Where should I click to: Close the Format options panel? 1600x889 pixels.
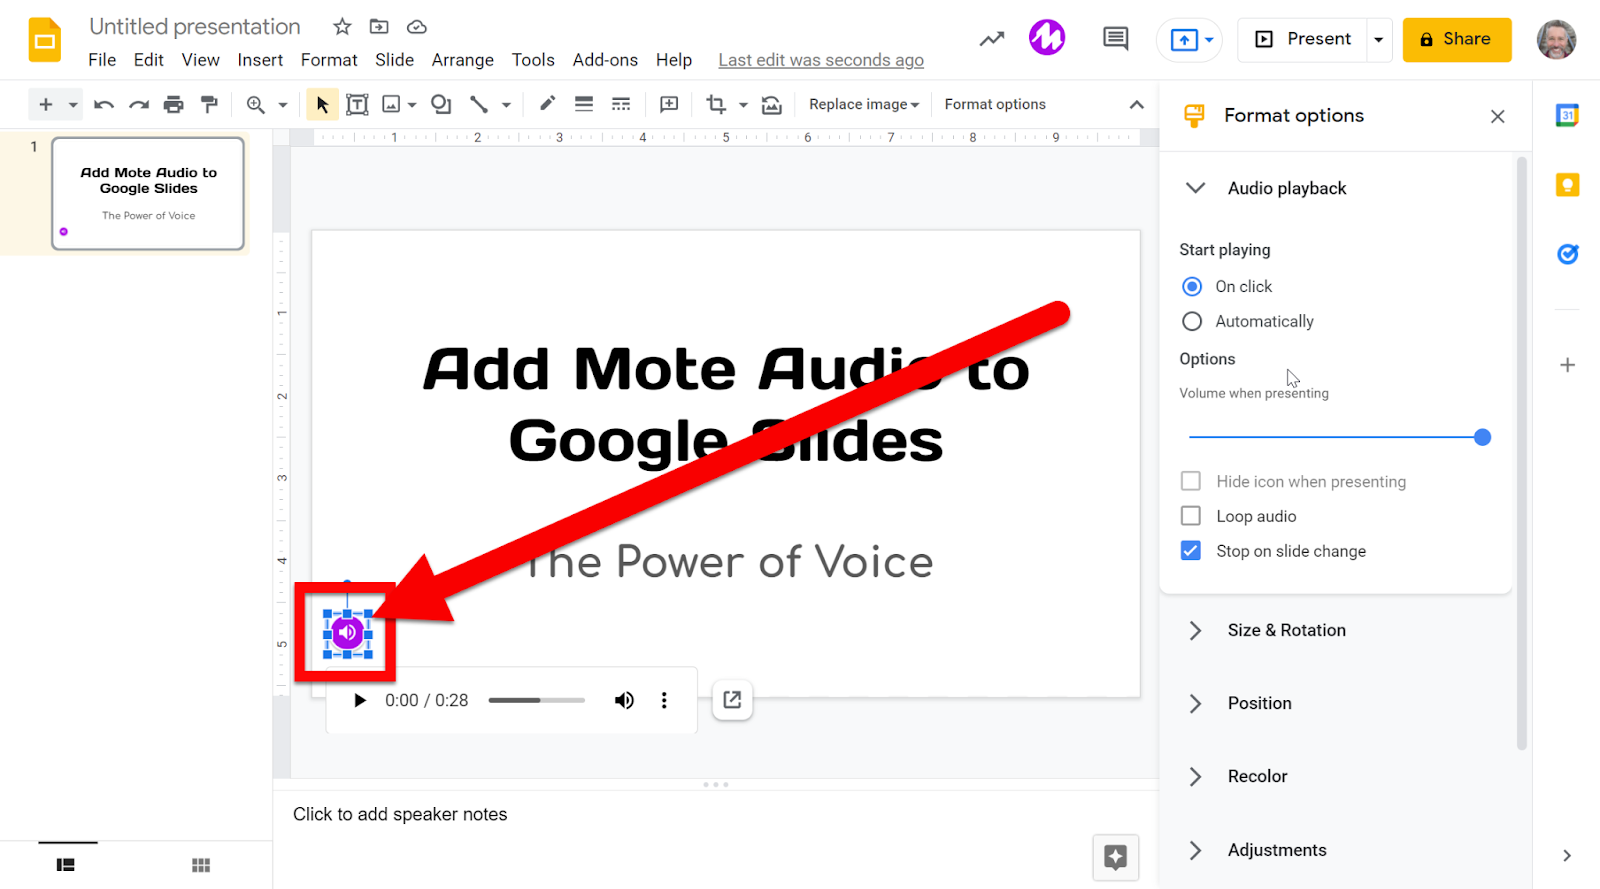(x=1497, y=116)
